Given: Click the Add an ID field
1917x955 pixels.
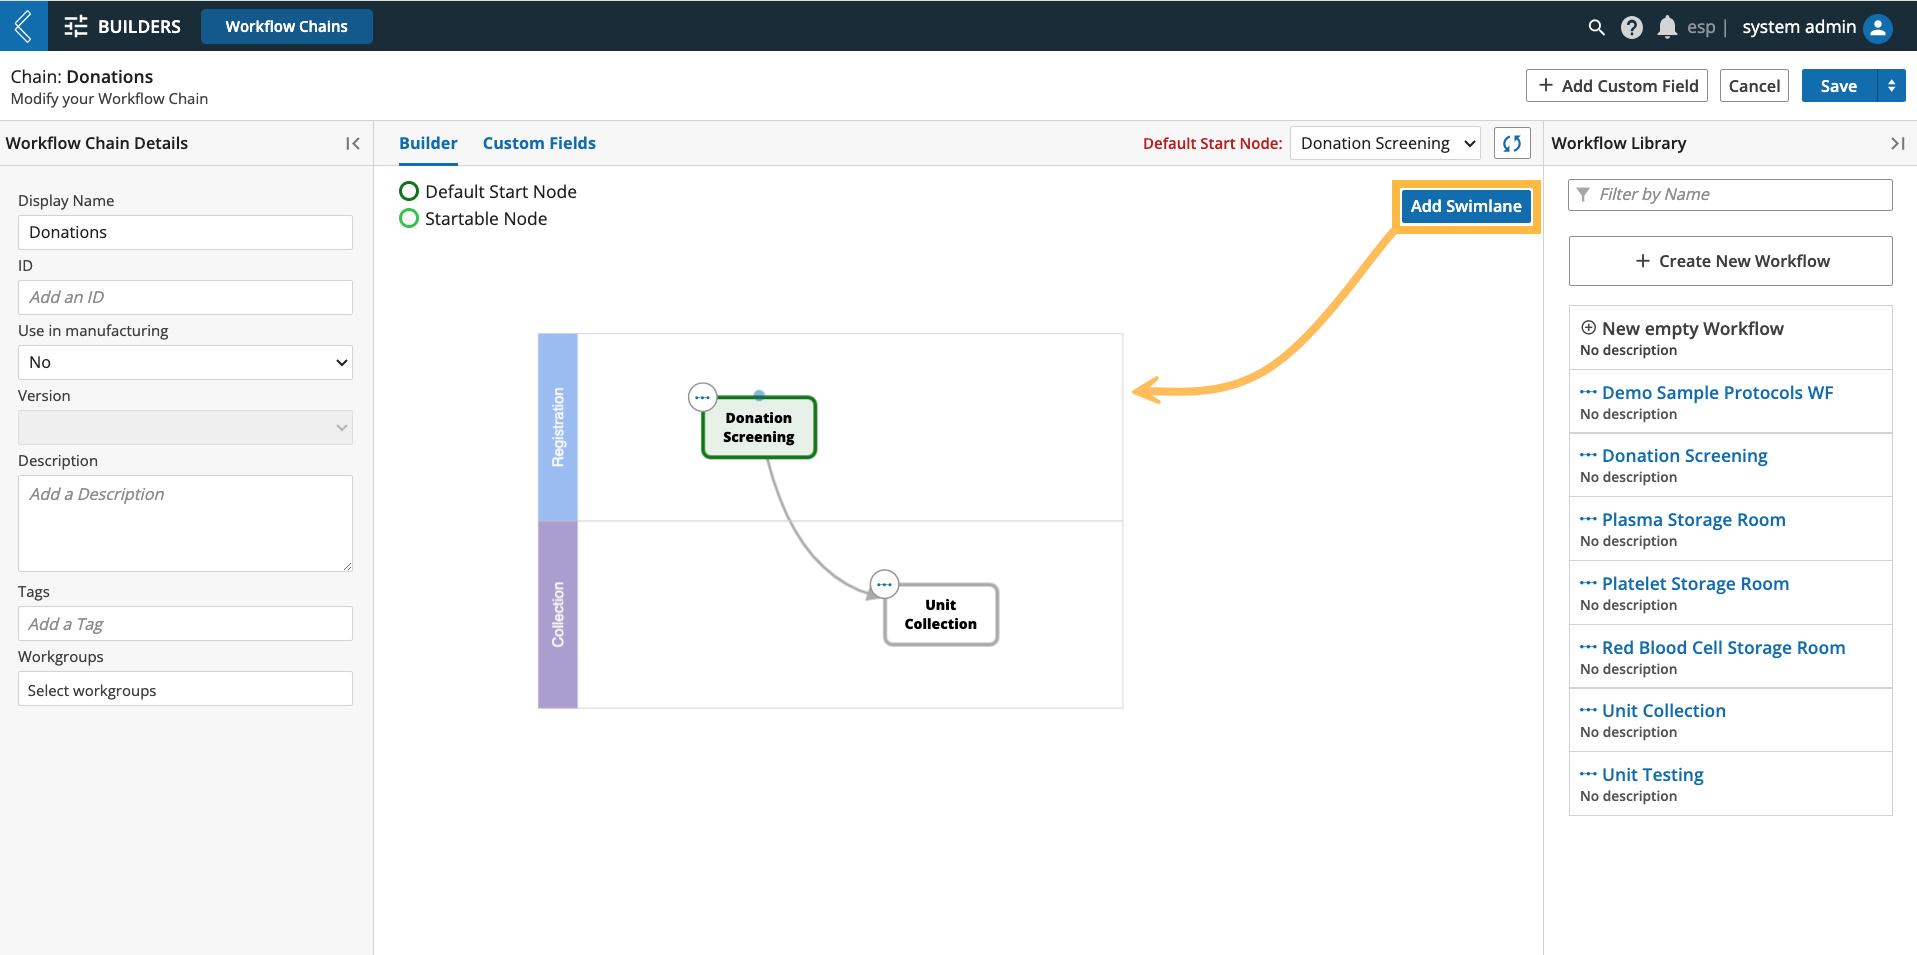Looking at the screenshot, I should [x=185, y=297].
